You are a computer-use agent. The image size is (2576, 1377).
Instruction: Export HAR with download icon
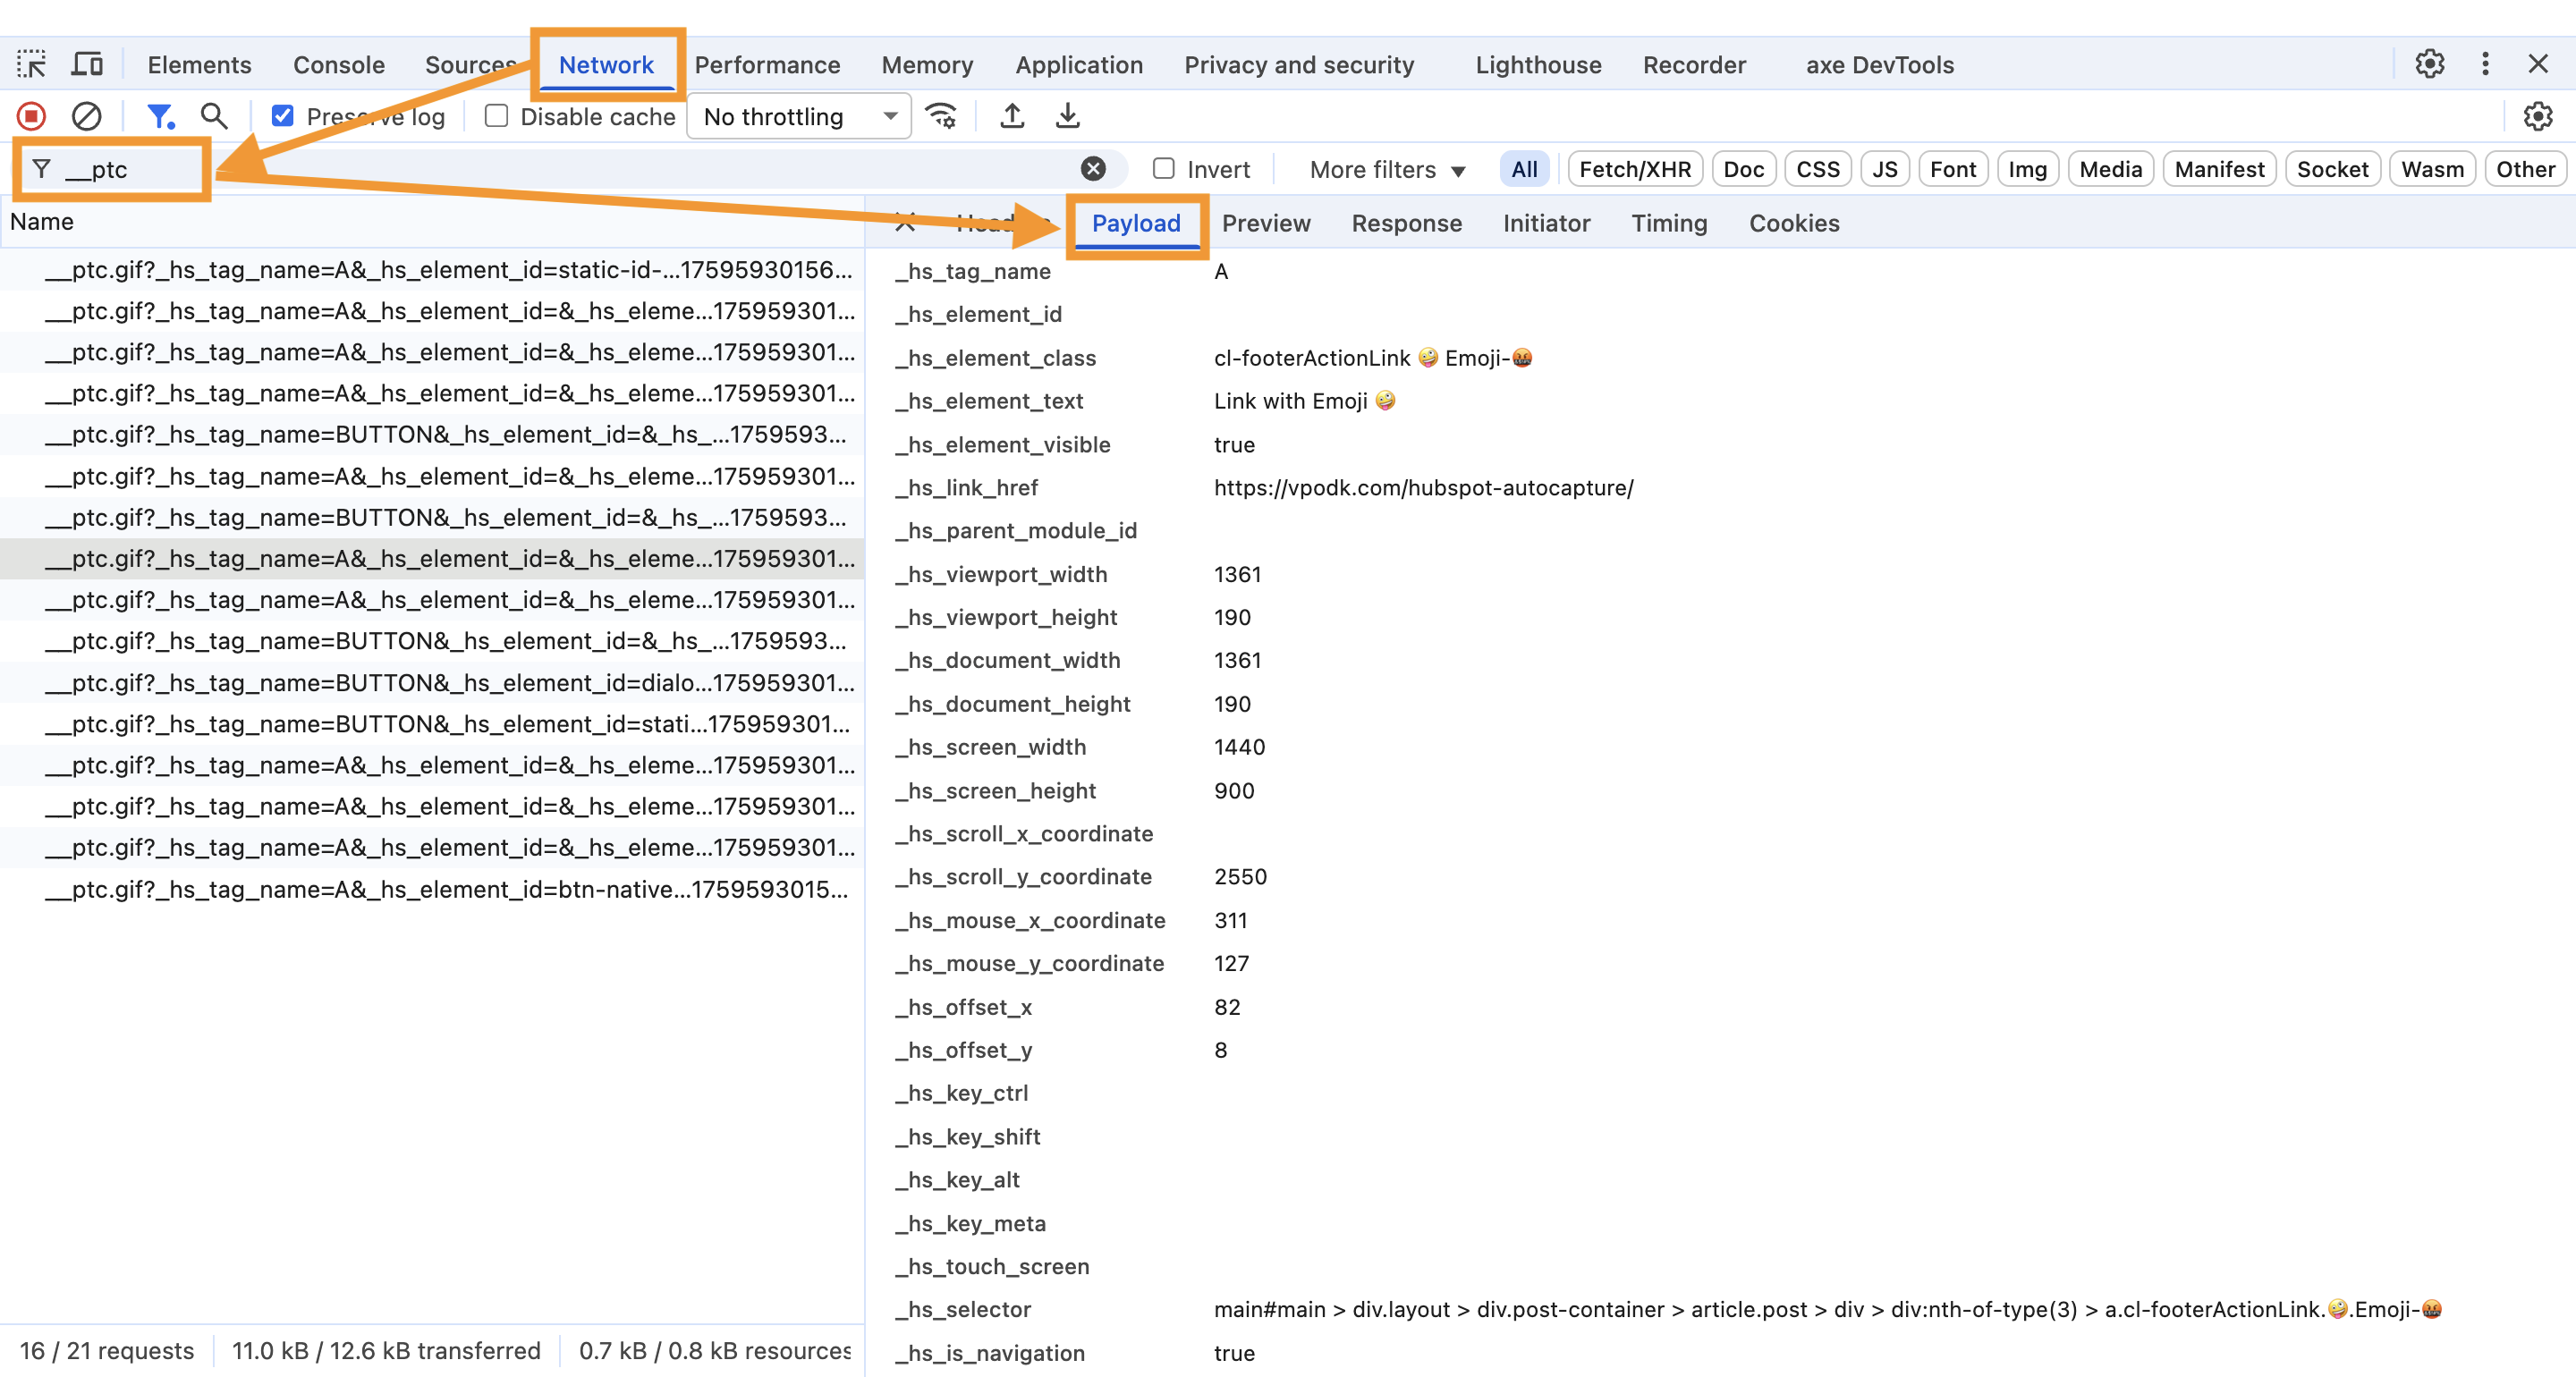[1067, 116]
